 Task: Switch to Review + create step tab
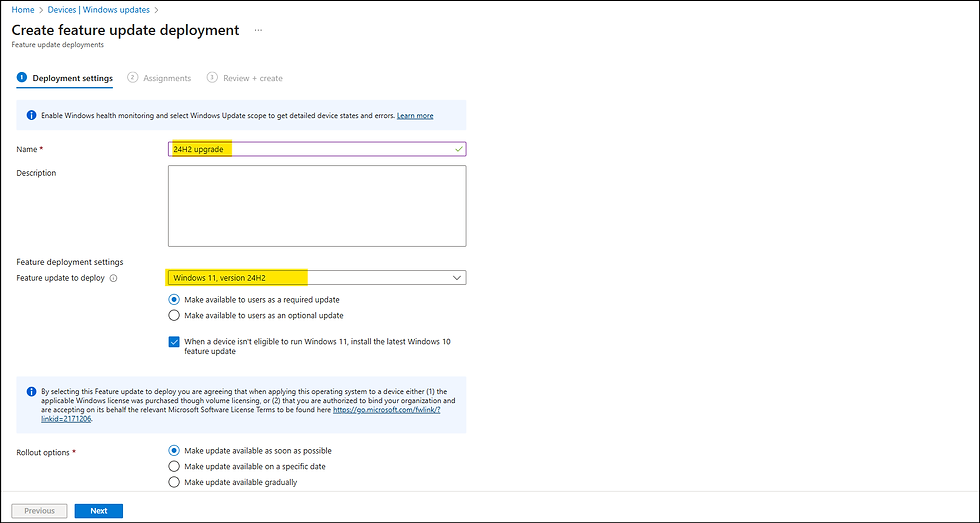245,78
